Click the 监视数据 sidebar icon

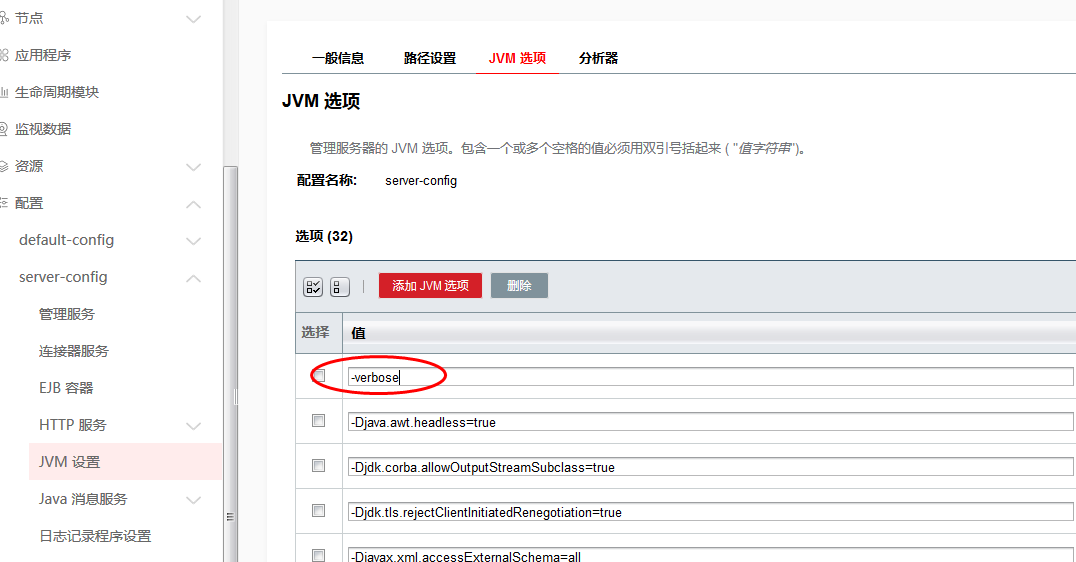point(4,129)
